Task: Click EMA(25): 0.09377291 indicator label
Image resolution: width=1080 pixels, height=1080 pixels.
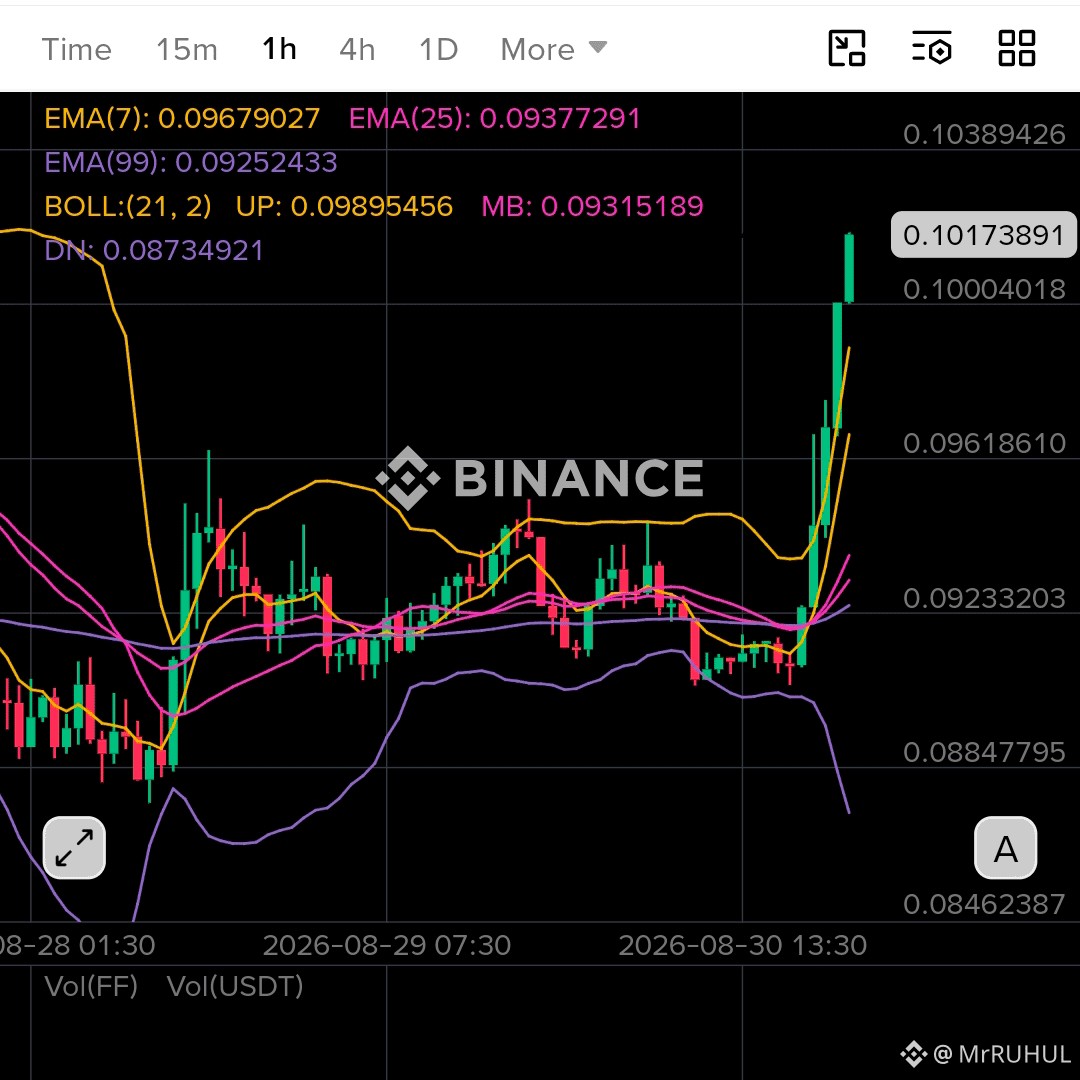Action: [495, 118]
